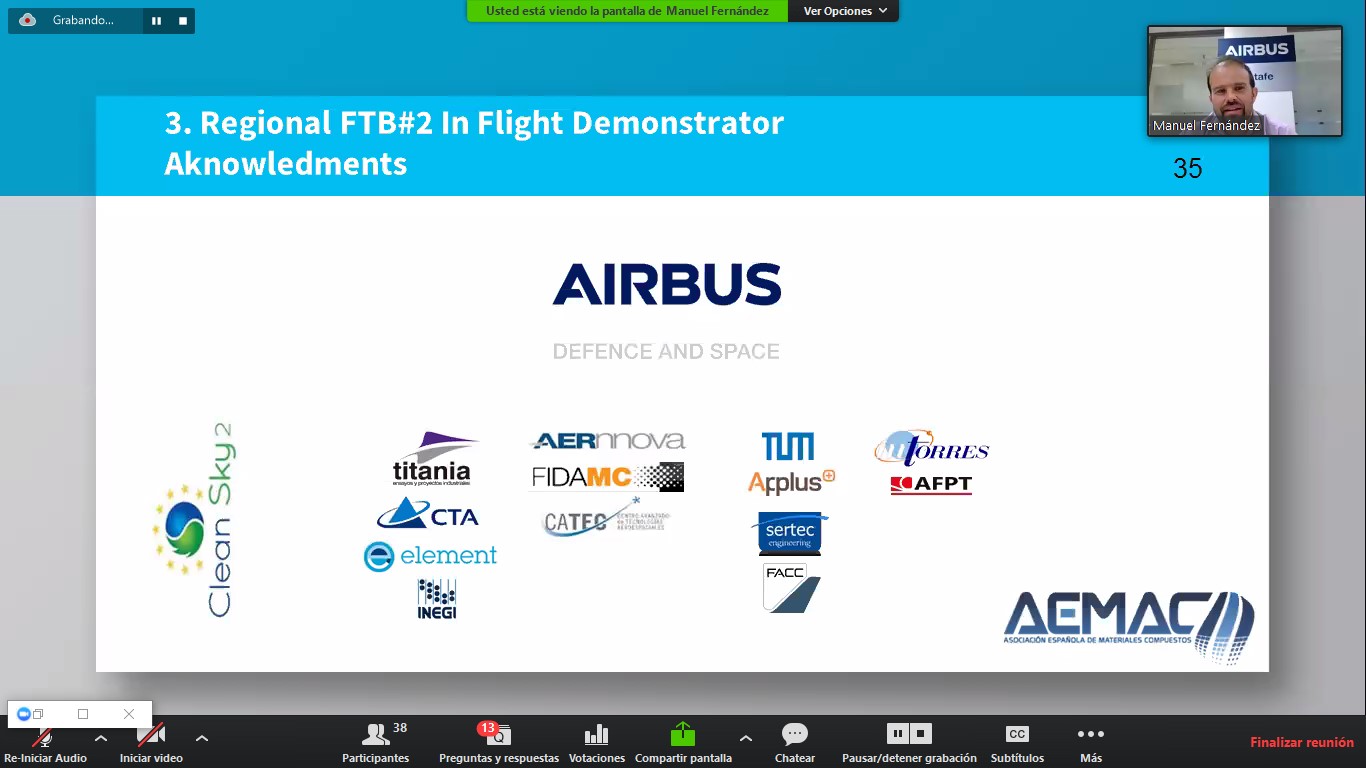The width and height of the screenshot is (1366, 768).
Task: Expand audio options arrow next to Re-Iniciar Audio
Action: tap(101, 738)
